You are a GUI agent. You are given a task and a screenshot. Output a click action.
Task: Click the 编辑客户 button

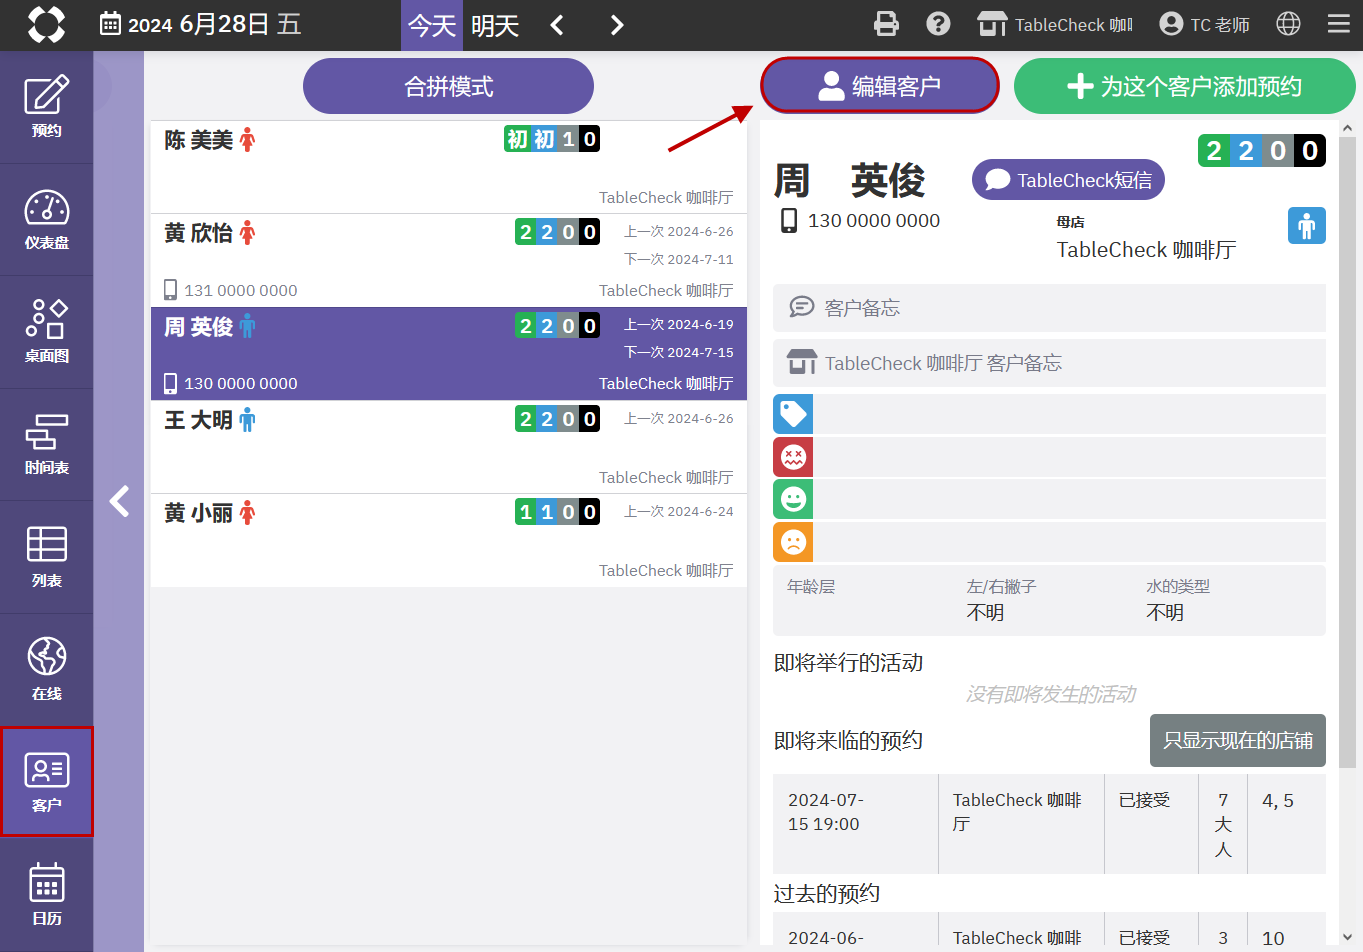point(880,85)
